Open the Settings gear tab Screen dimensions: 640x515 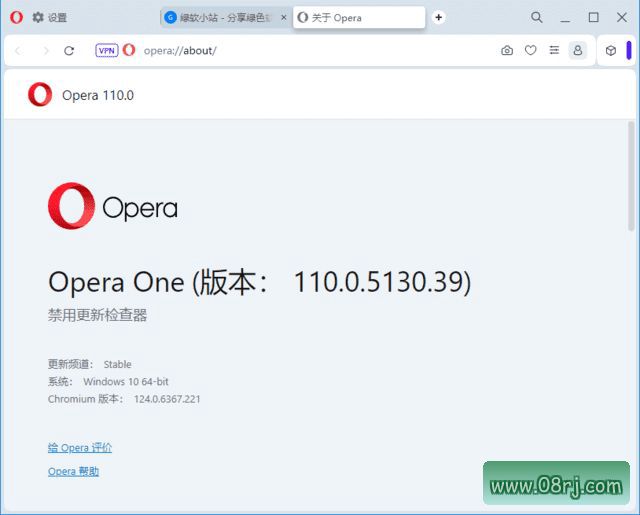tap(49, 18)
